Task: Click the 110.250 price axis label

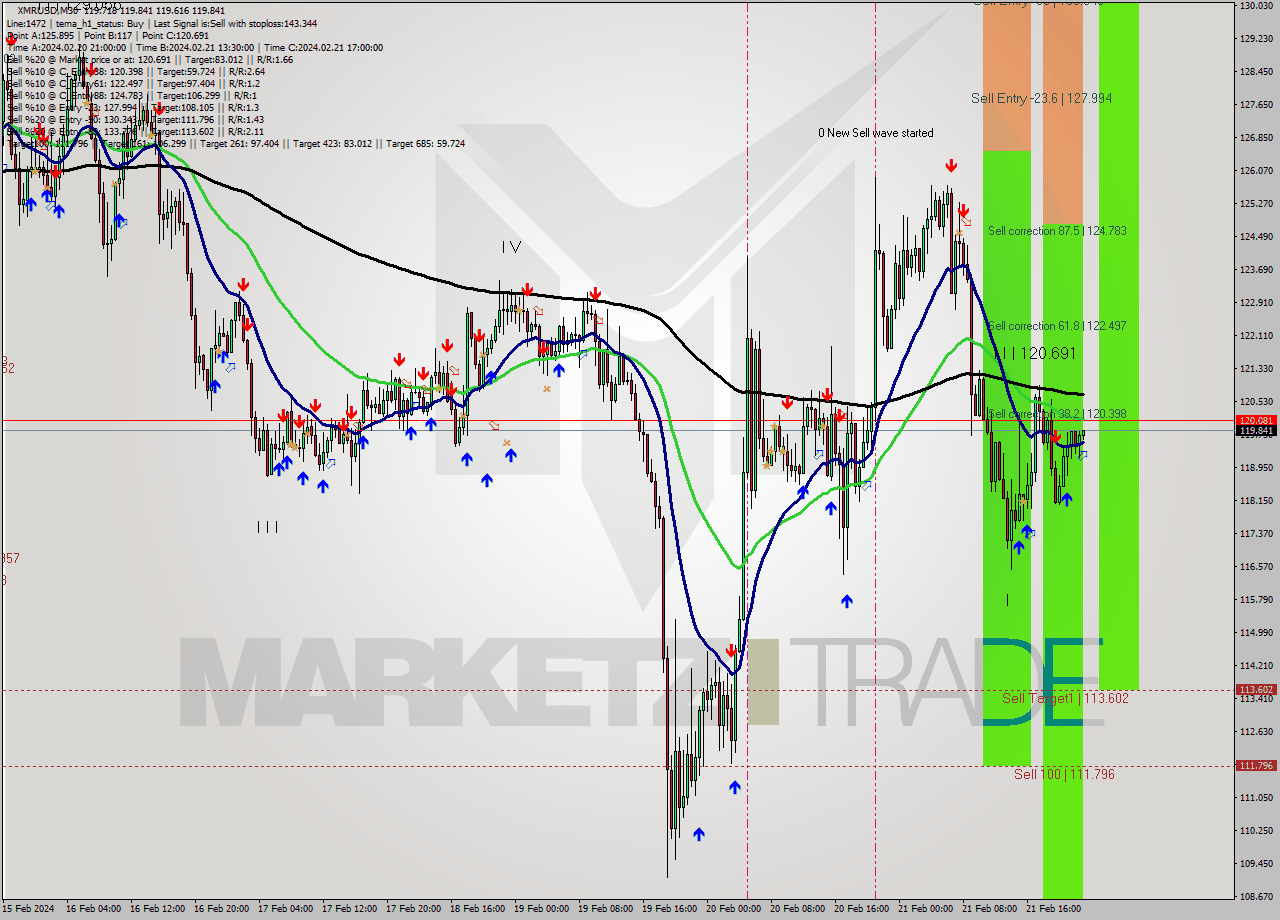Action: pyautogui.click(x=1255, y=830)
